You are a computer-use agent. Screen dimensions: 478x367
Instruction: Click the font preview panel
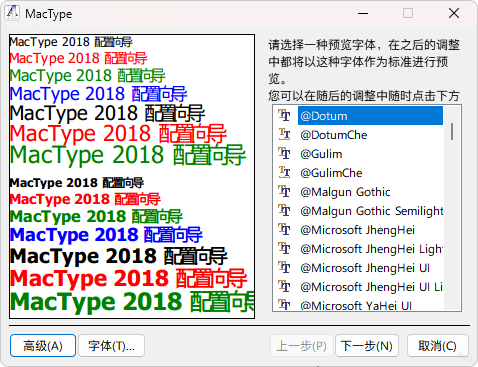point(132,176)
